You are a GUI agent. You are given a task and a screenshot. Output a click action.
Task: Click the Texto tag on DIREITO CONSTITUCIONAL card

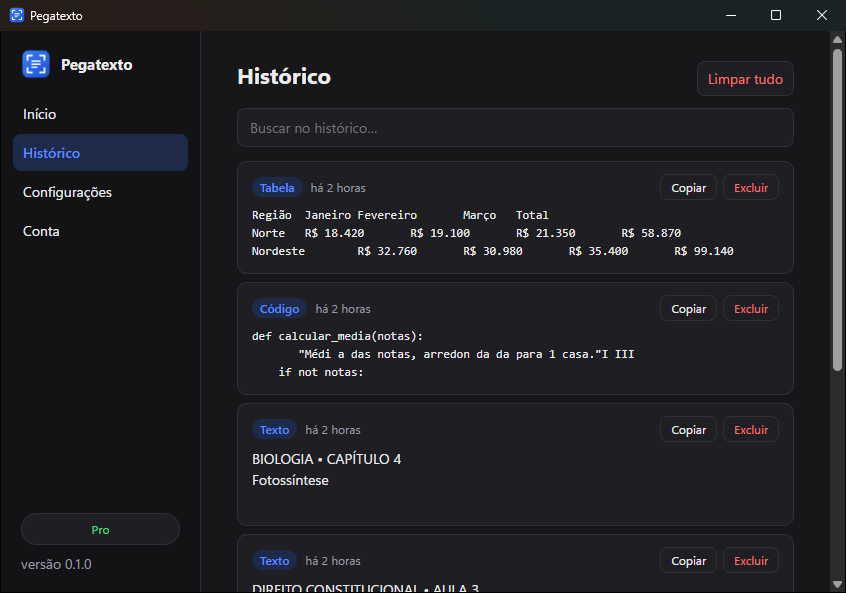tap(274, 561)
